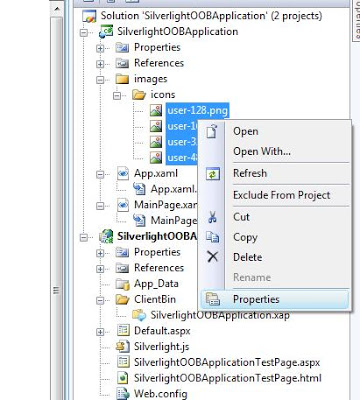Choose Exclude From Project
360x400 pixels.
pos(282,195)
